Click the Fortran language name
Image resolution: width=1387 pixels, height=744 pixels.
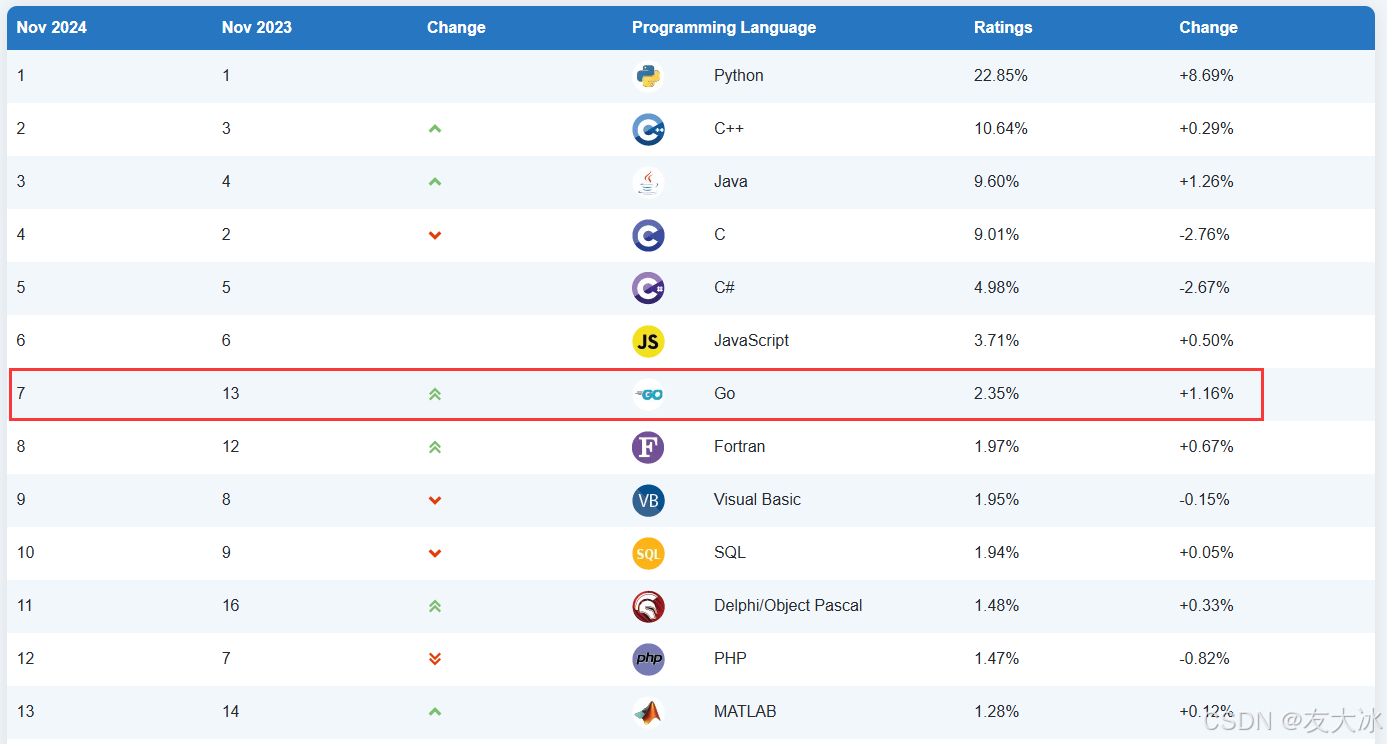[x=740, y=447]
